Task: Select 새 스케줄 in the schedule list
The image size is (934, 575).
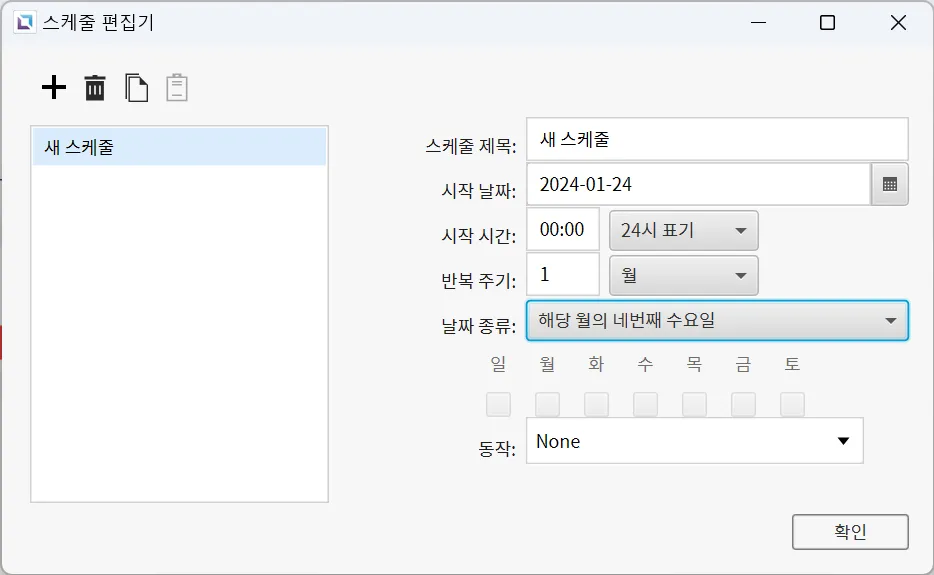Action: 180,147
